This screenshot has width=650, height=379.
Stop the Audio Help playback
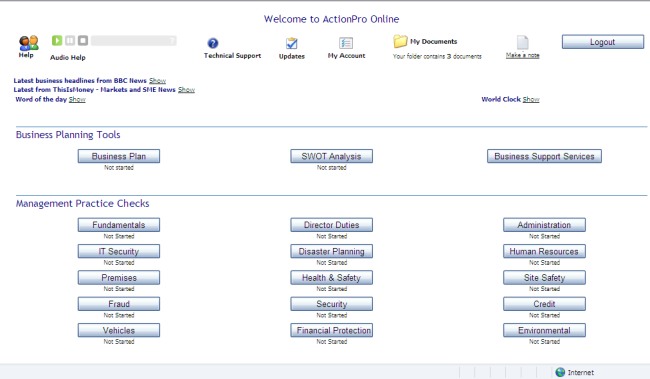click(x=83, y=40)
